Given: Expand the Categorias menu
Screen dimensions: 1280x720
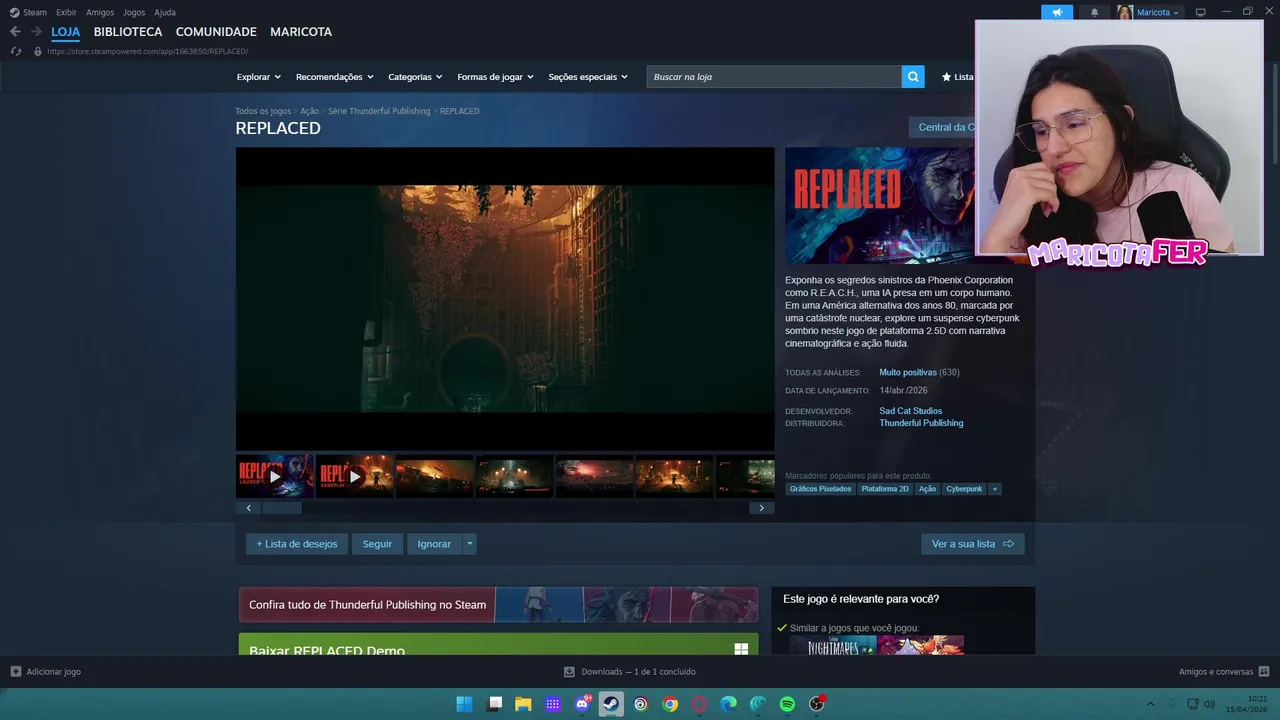Looking at the screenshot, I should [415, 77].
